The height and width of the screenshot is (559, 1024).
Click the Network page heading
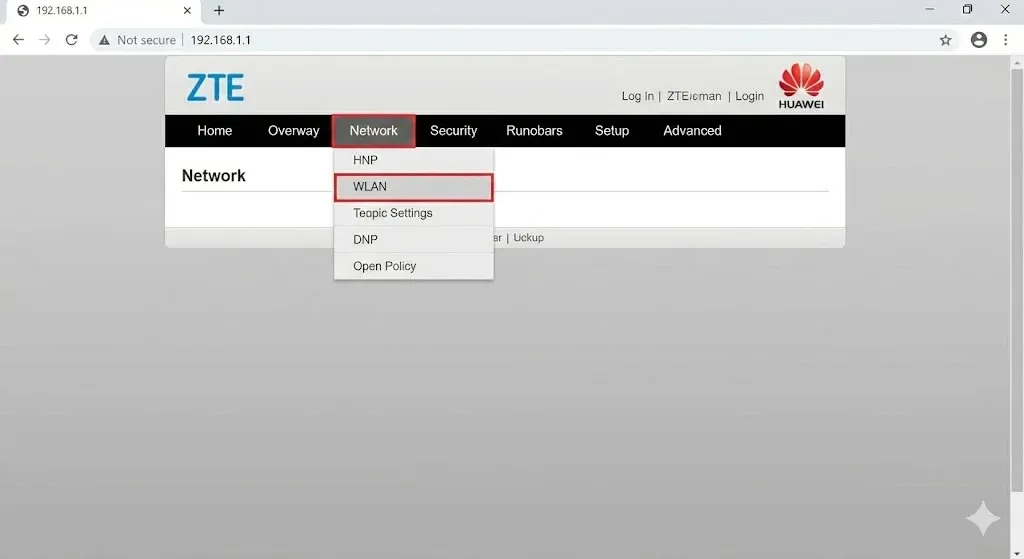click(x=214, y=176)
